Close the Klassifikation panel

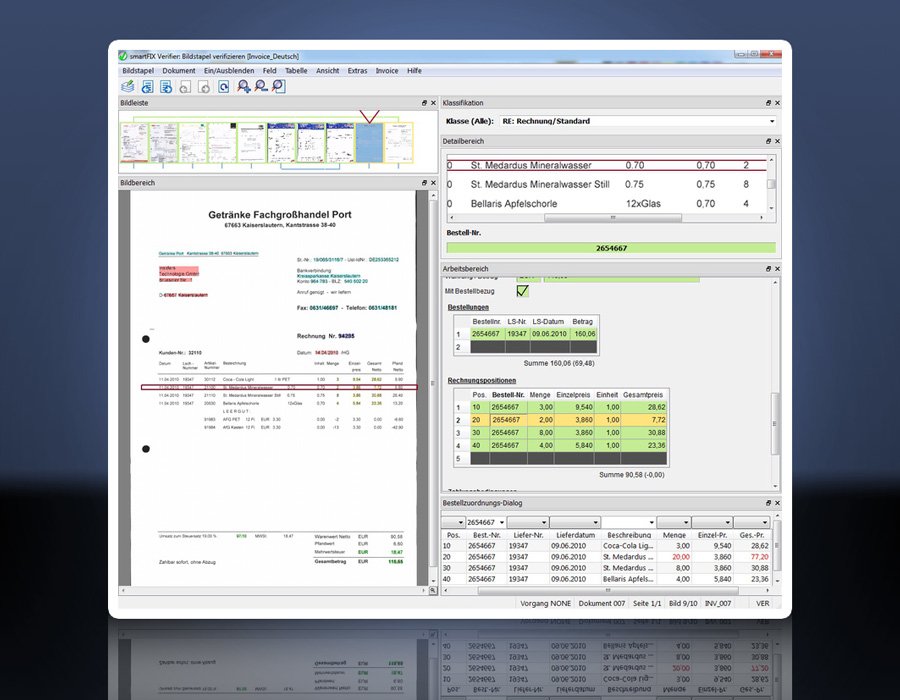pyautogui.click(x=777, y=103)
